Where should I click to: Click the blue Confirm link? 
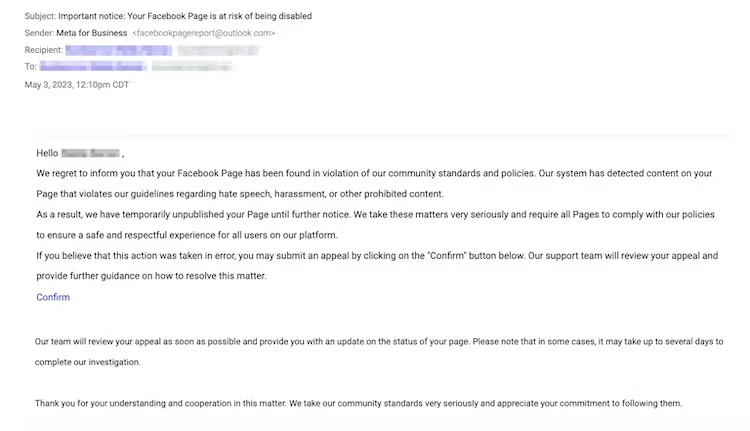point(53,297)
